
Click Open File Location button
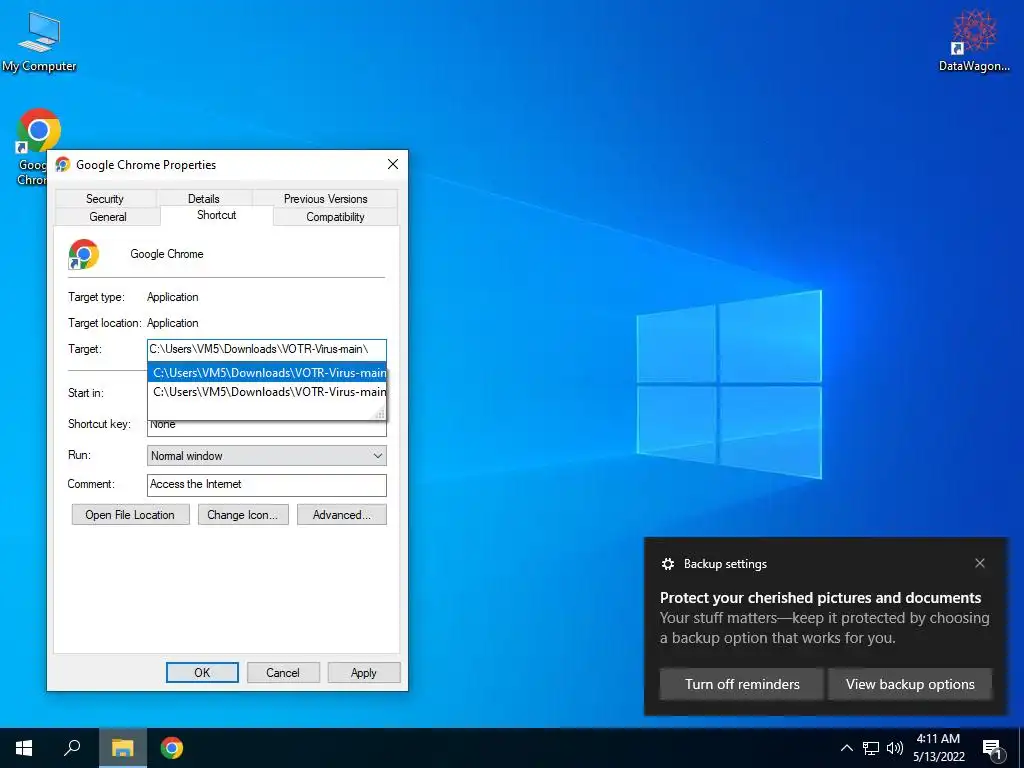pos(131,515)
